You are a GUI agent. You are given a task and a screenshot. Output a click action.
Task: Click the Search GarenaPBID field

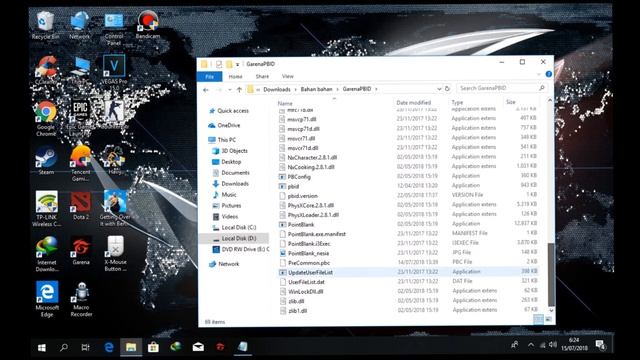(502, 88)
